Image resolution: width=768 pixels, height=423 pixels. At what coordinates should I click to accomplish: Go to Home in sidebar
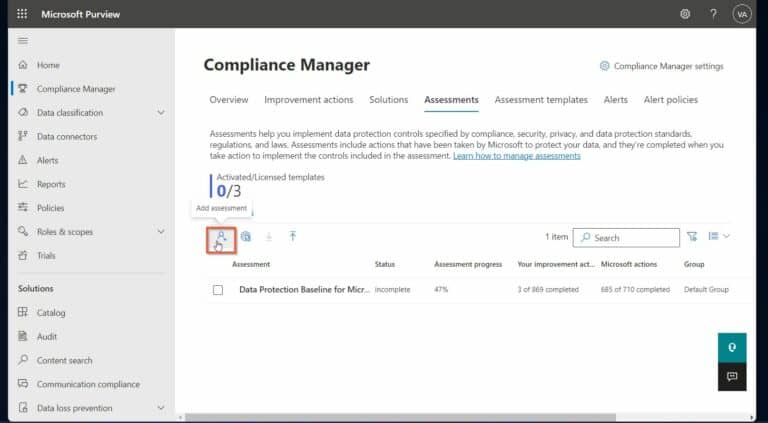pyautogui.click(x=48, y=65)
